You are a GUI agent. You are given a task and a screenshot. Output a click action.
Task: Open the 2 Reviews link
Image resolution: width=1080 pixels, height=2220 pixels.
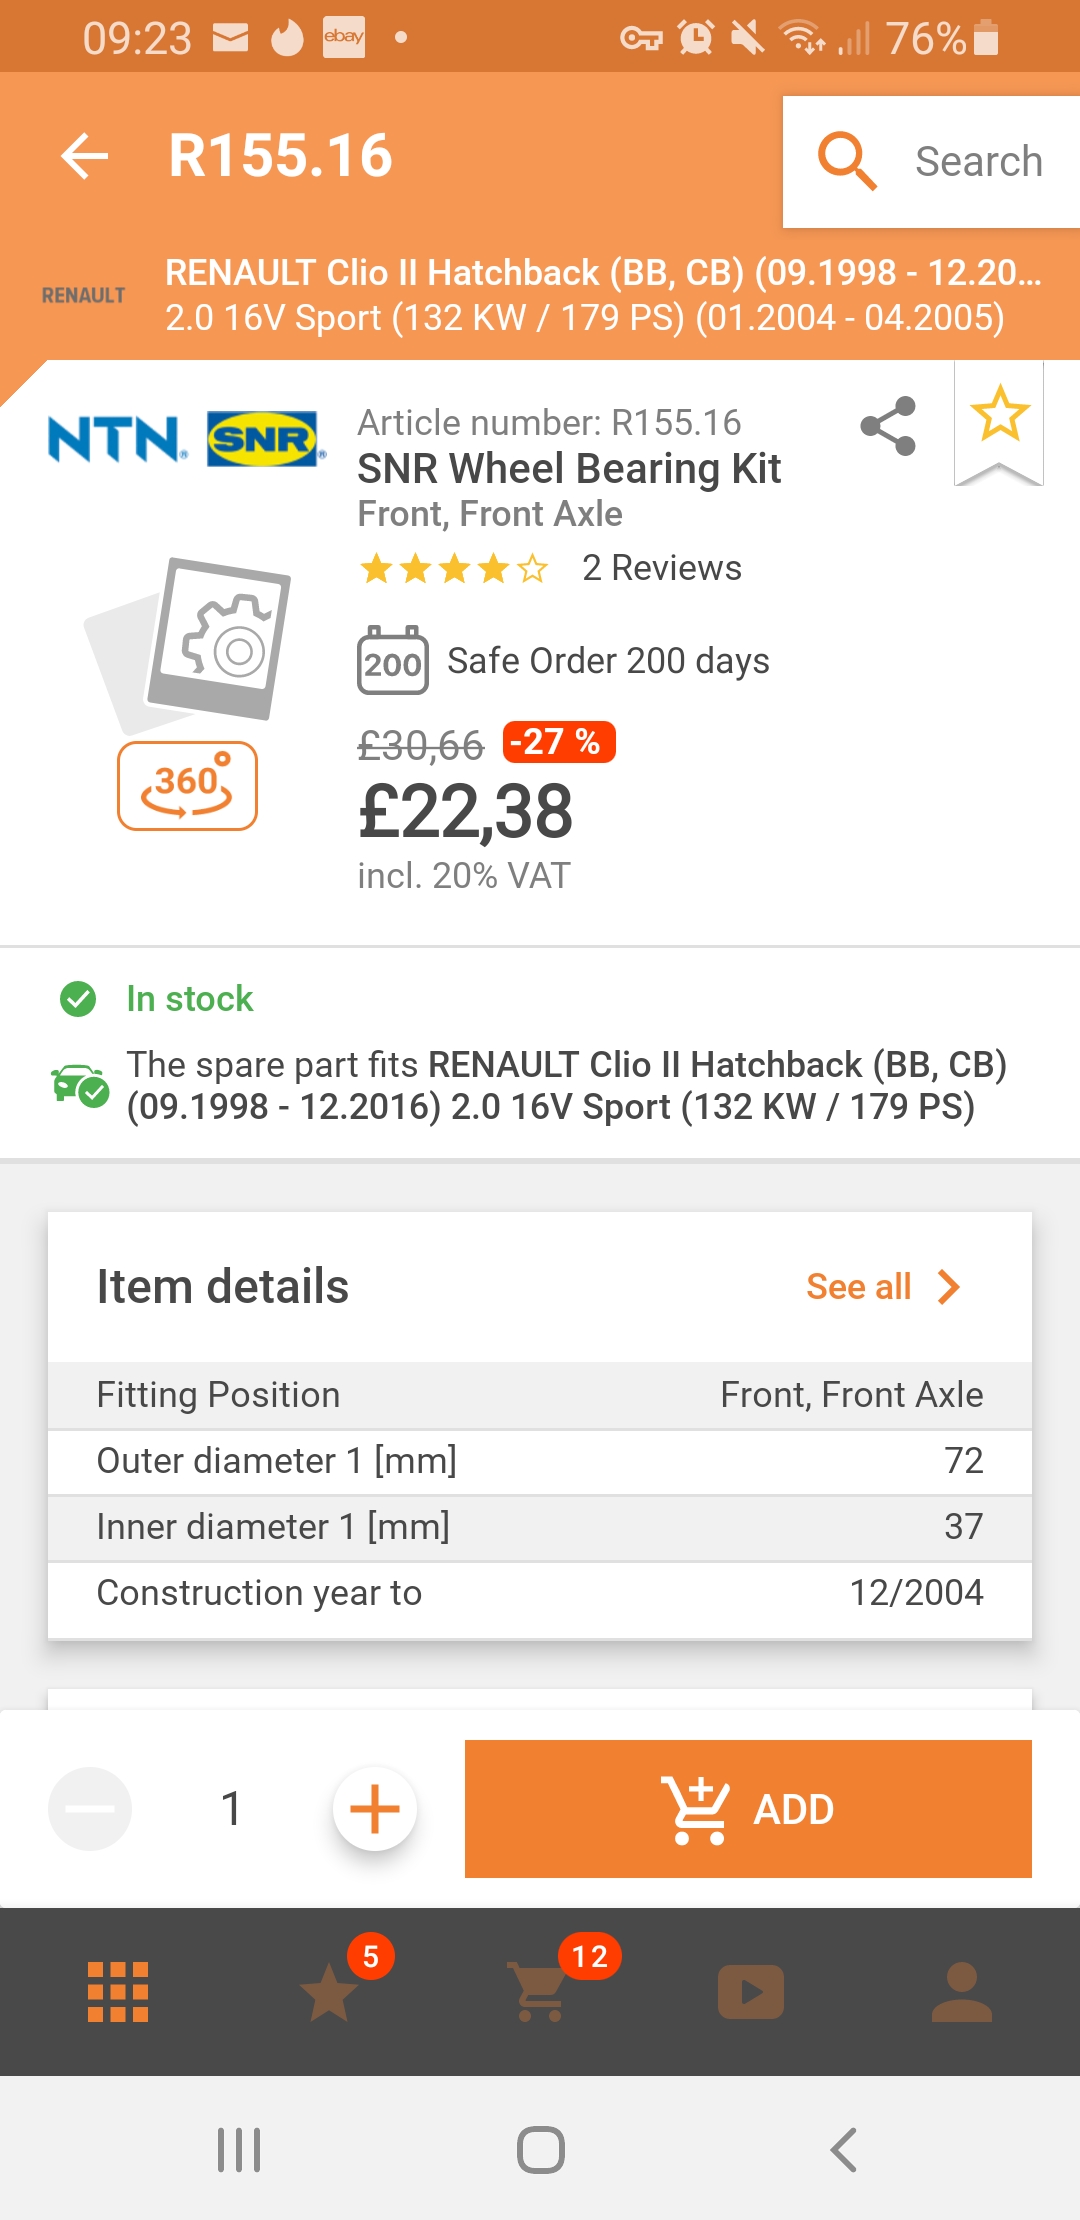pos(662,568)
